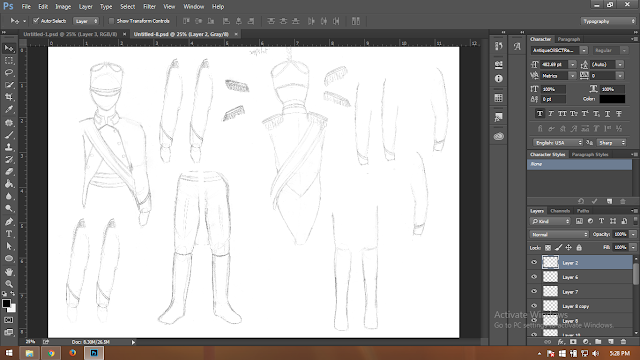Viewport: 640px width, 360px height.
Task: Click the layer Opacity value field
Action: pos(620,234)
